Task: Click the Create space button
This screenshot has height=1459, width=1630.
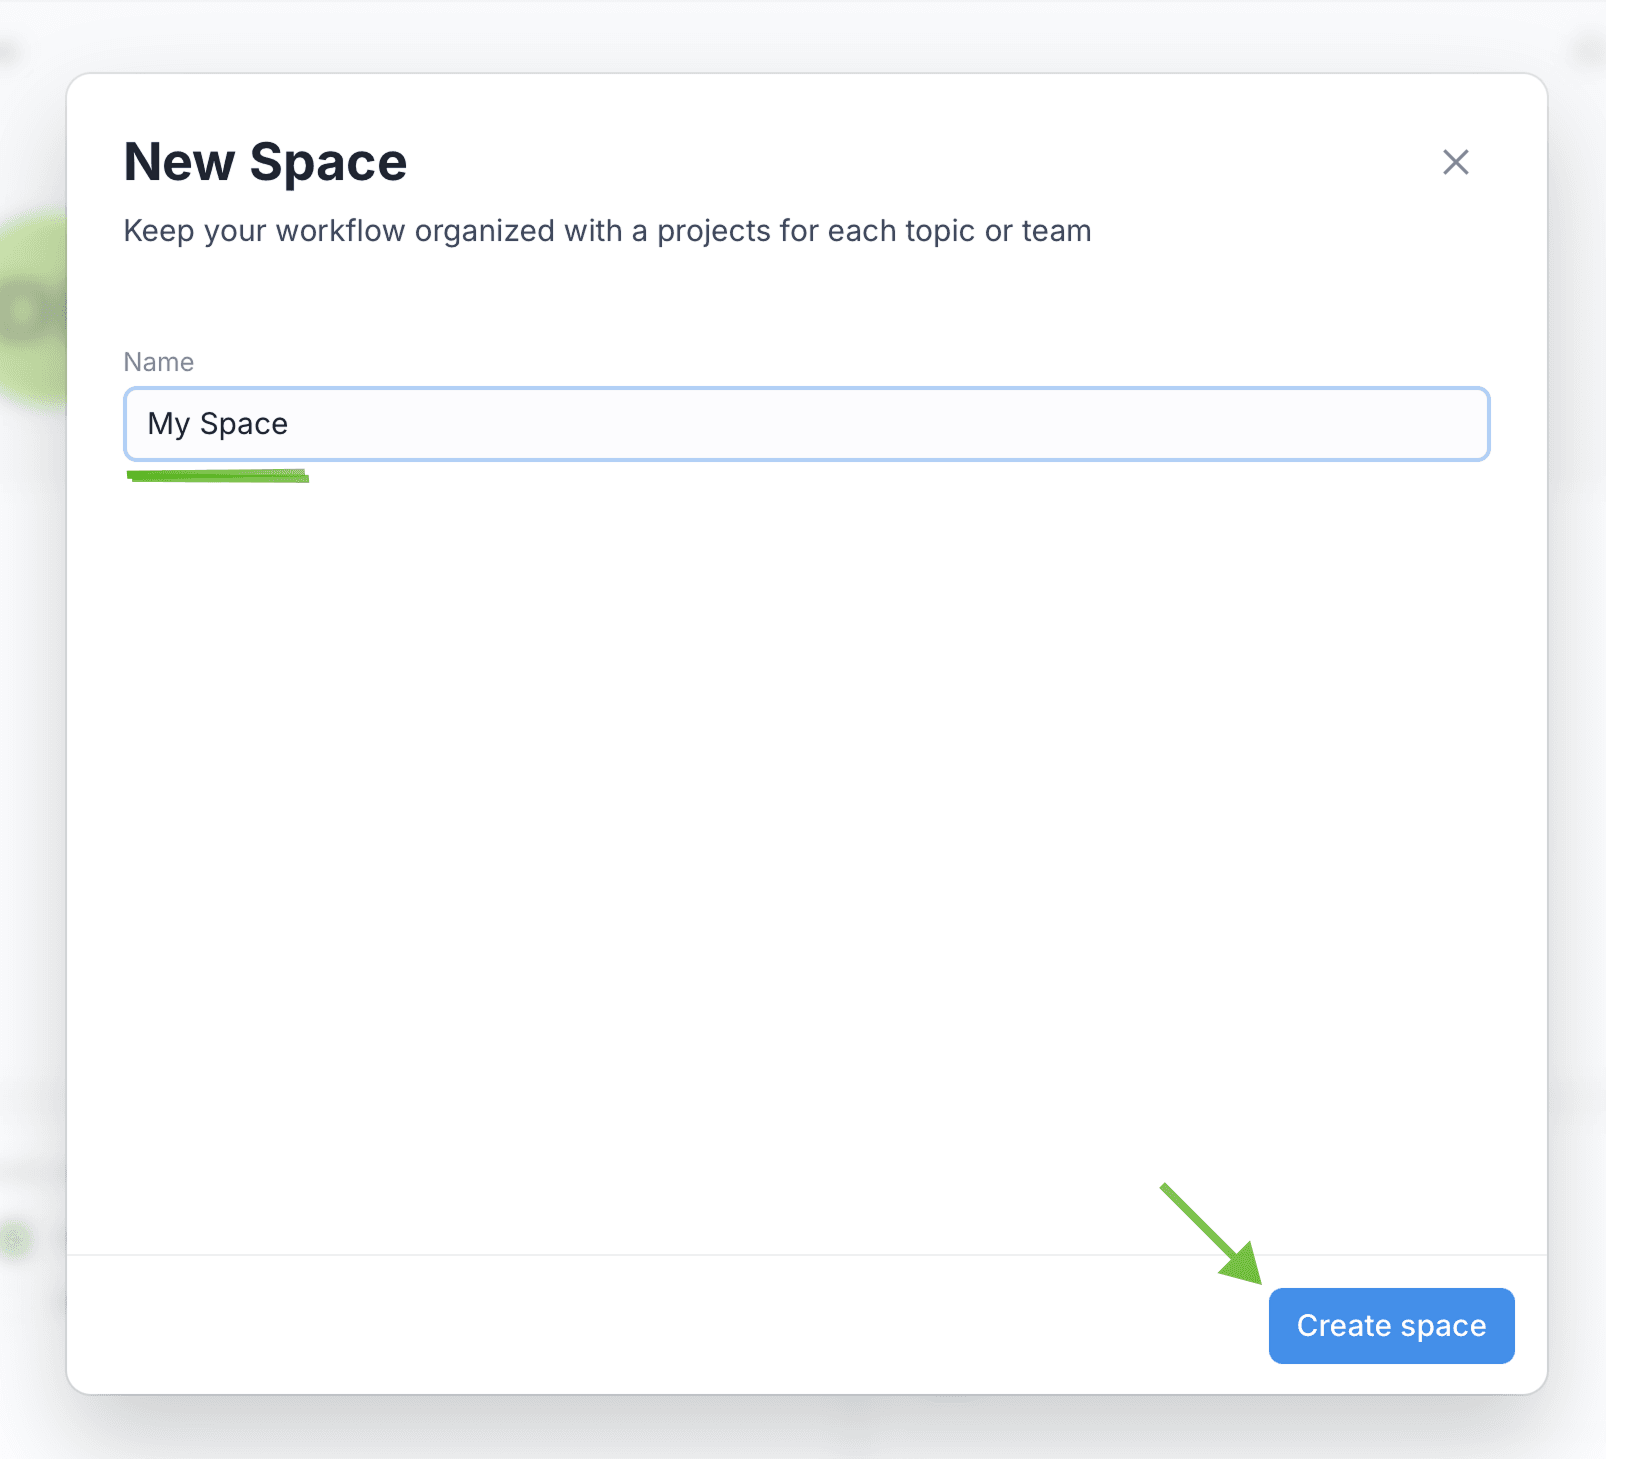Action: pos(1390,1325)
